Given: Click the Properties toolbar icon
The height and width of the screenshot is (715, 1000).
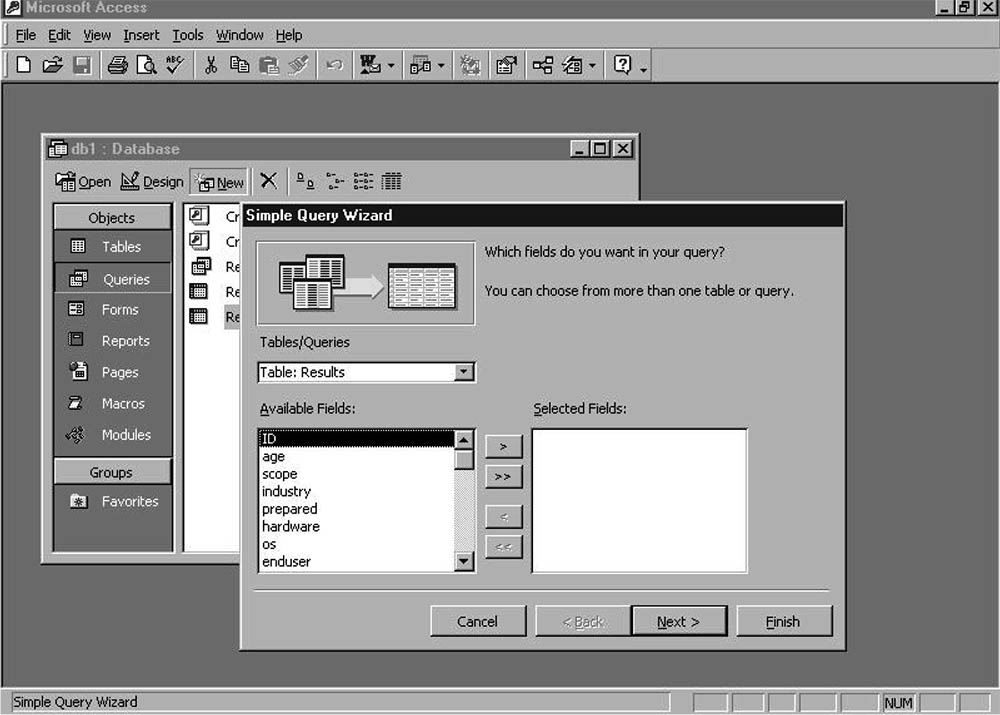Looking at the screenshot, I should click(506, 65).
